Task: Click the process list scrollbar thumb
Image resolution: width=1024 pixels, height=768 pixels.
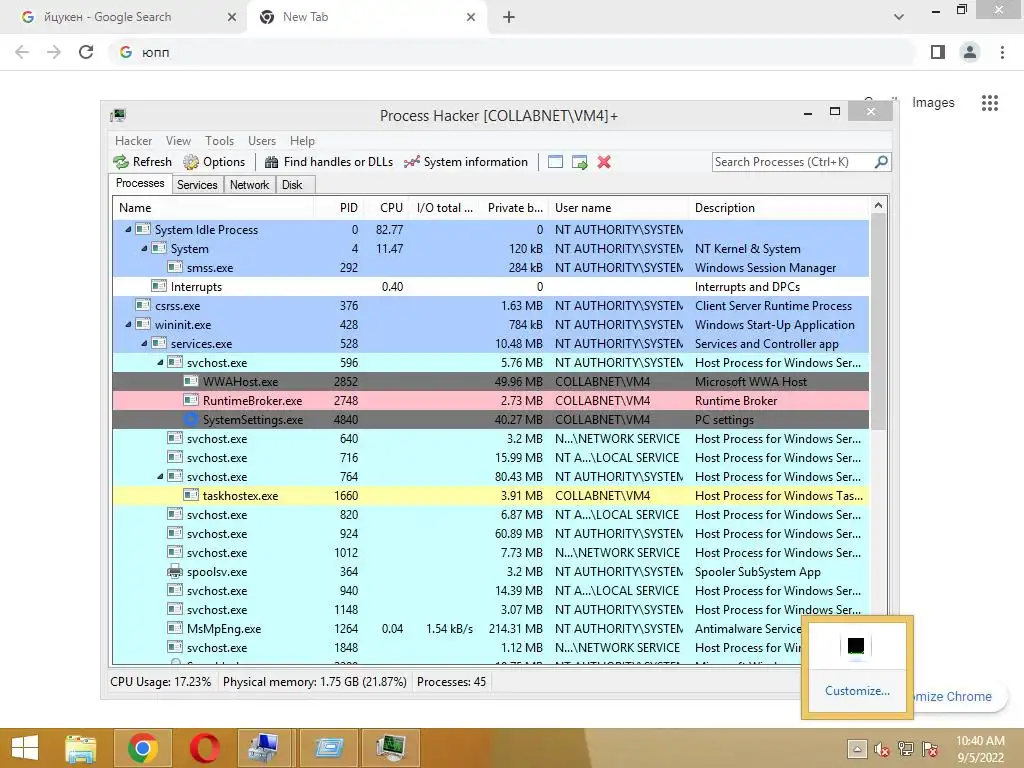Action: click(878, 322)
